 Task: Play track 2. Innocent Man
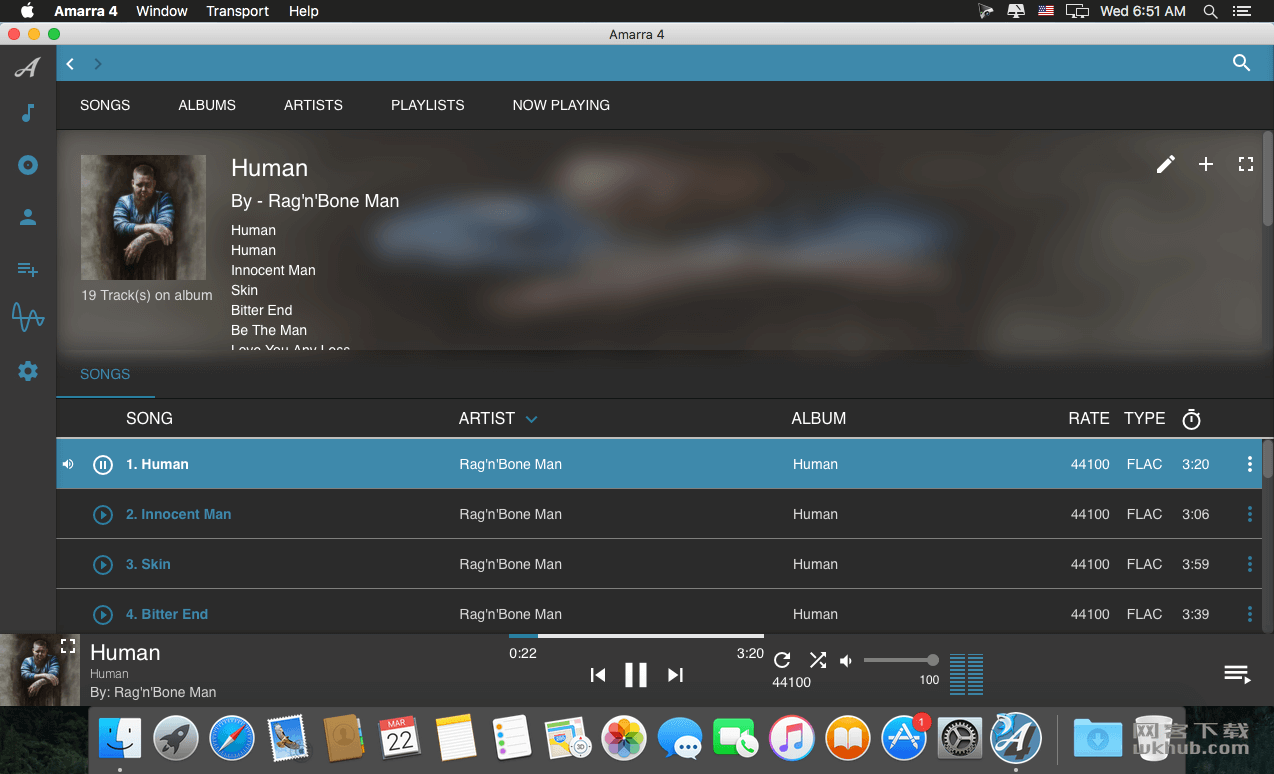(x=102, y=514)
